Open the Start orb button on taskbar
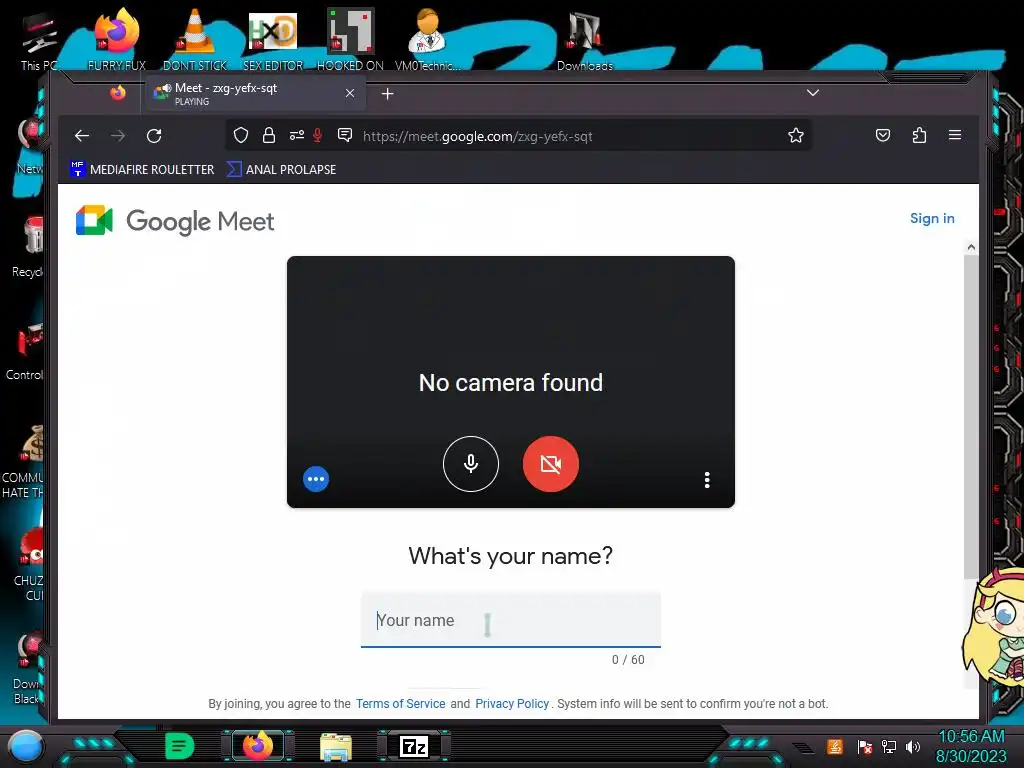 [x=25, y=746]
